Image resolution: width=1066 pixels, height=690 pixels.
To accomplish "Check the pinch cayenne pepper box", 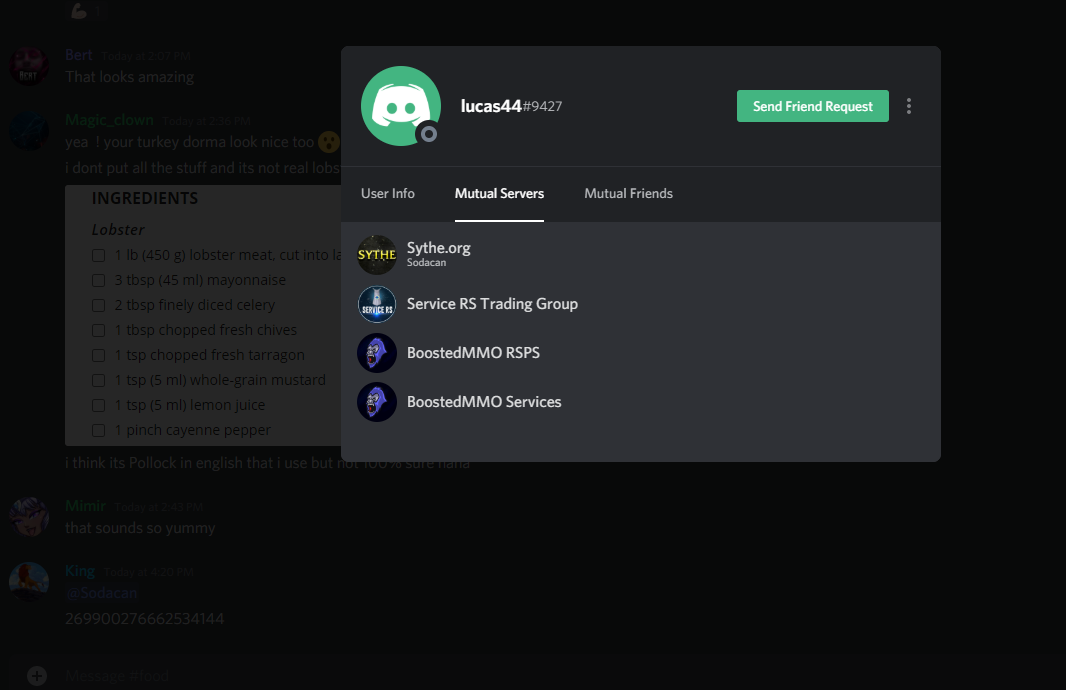I will pyautogui.click(x=99, y=430).
